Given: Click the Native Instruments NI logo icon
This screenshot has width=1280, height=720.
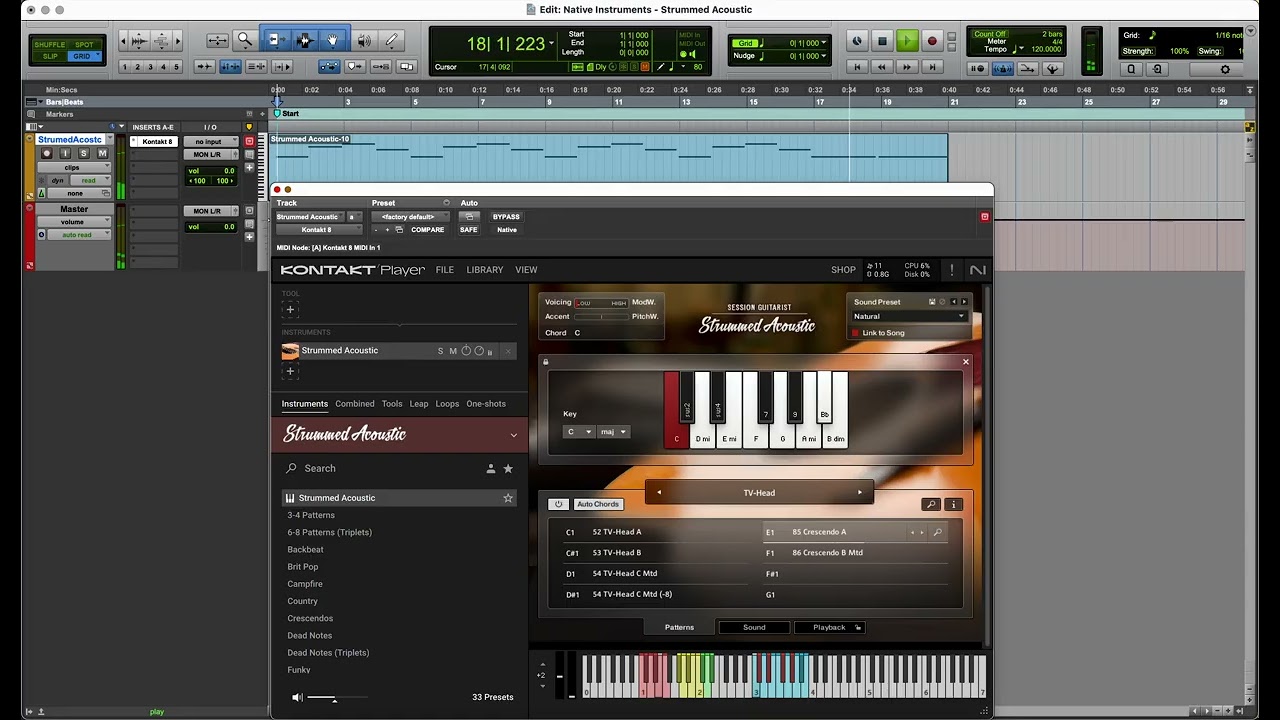Looking at the screenshot, I should [977, 270].
